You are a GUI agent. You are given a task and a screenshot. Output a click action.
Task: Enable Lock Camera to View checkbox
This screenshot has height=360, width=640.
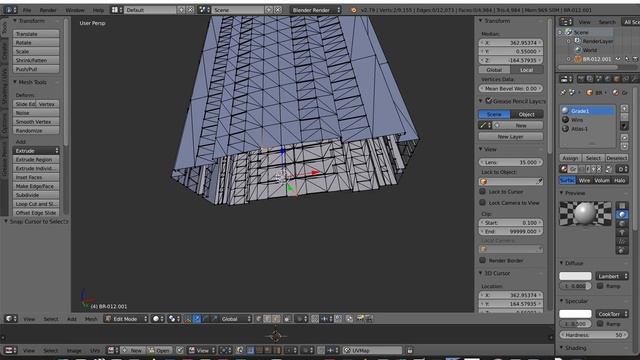(482, 203)
